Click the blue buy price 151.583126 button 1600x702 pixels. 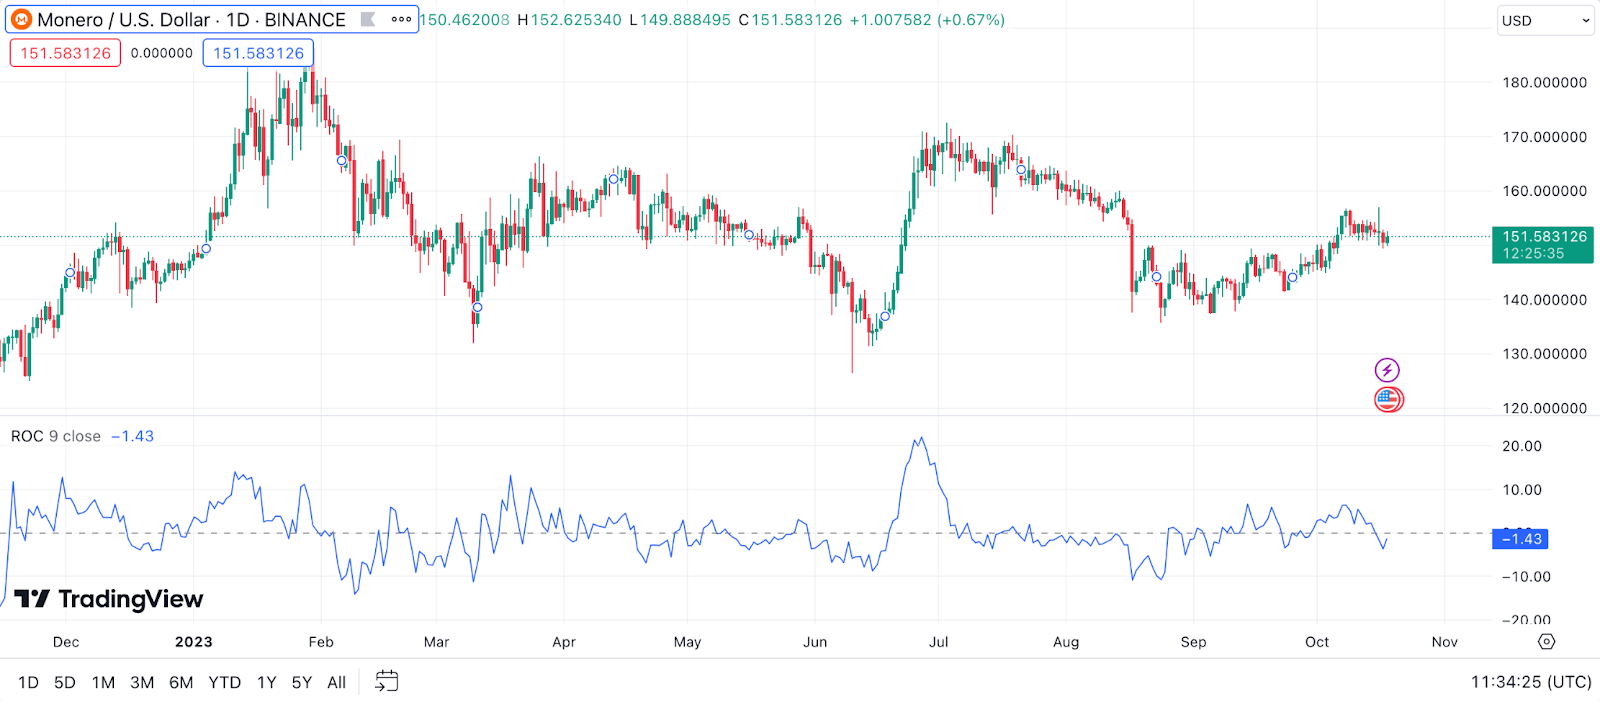click(258, 53)
